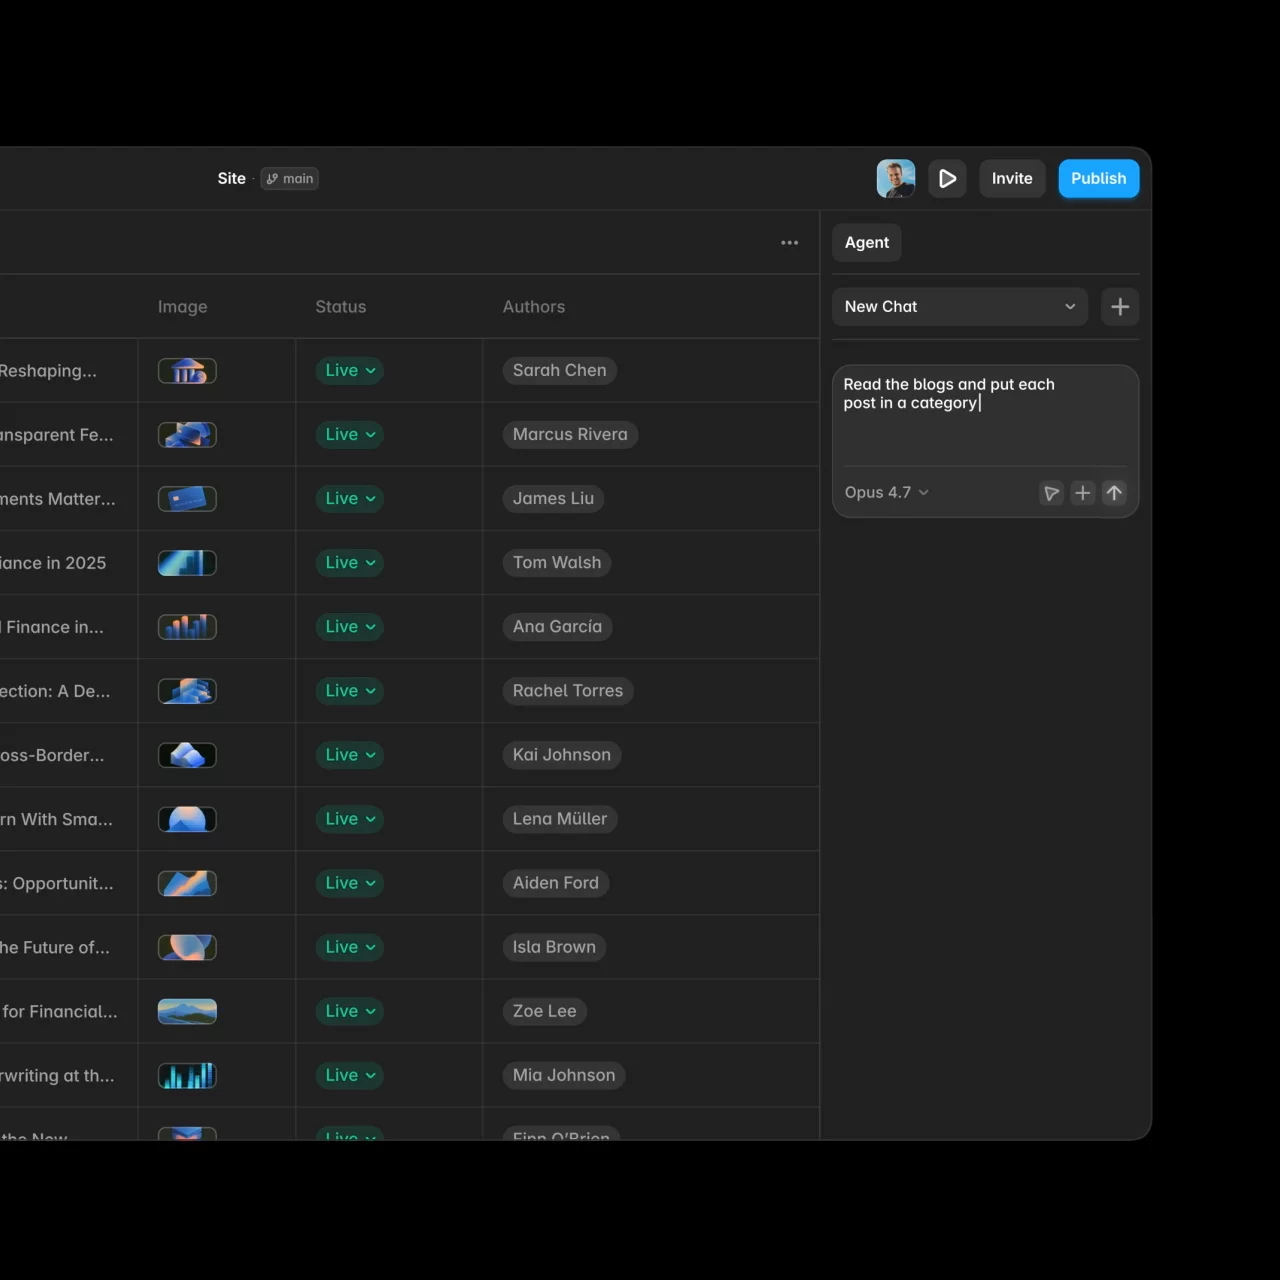Open the three-dot more options menu
Image resolution: width=1280 pixels, height=1280 pixels.
click(790, 243)
